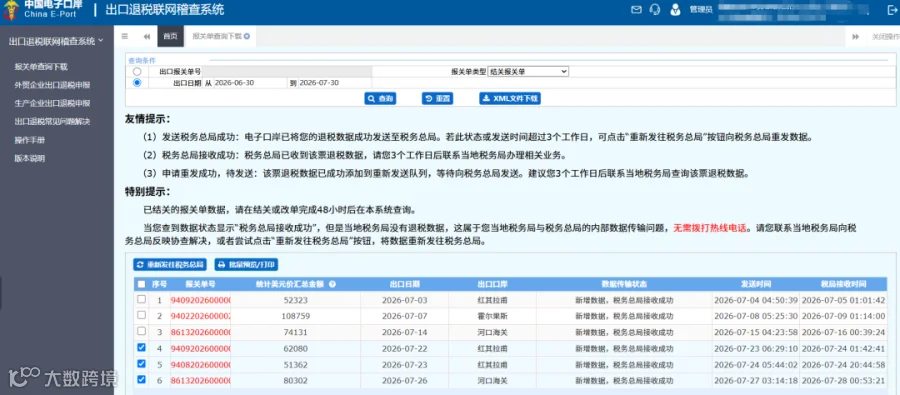Click the user avatar icon beside 管理员
This screenshot has width=900, height=395.
(676, 9)
